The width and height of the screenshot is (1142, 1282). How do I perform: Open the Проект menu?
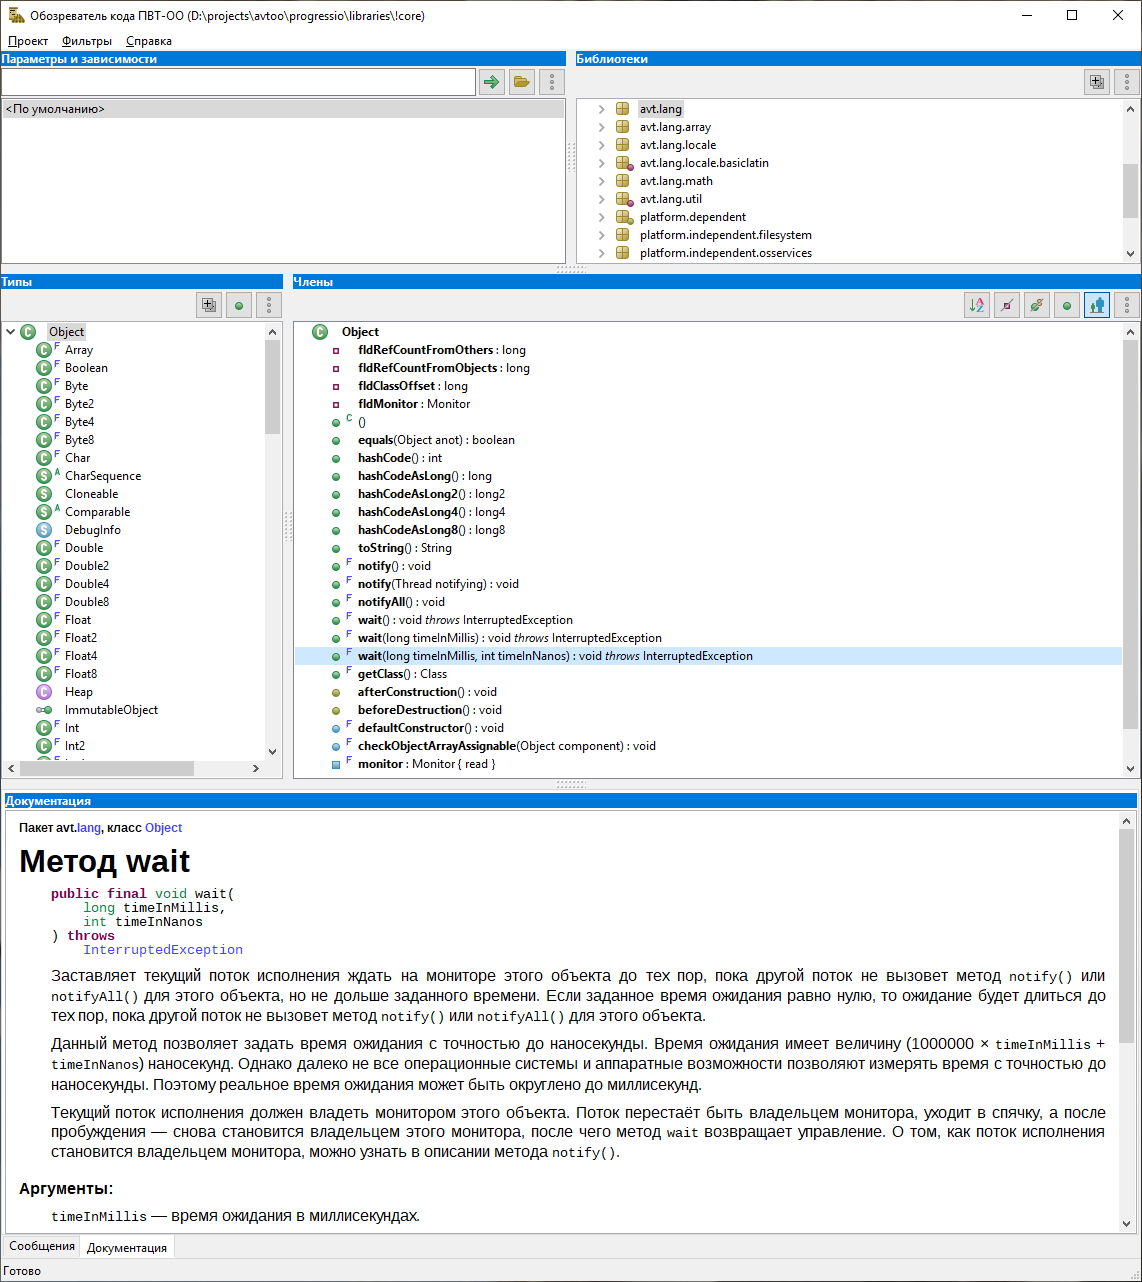28,41
